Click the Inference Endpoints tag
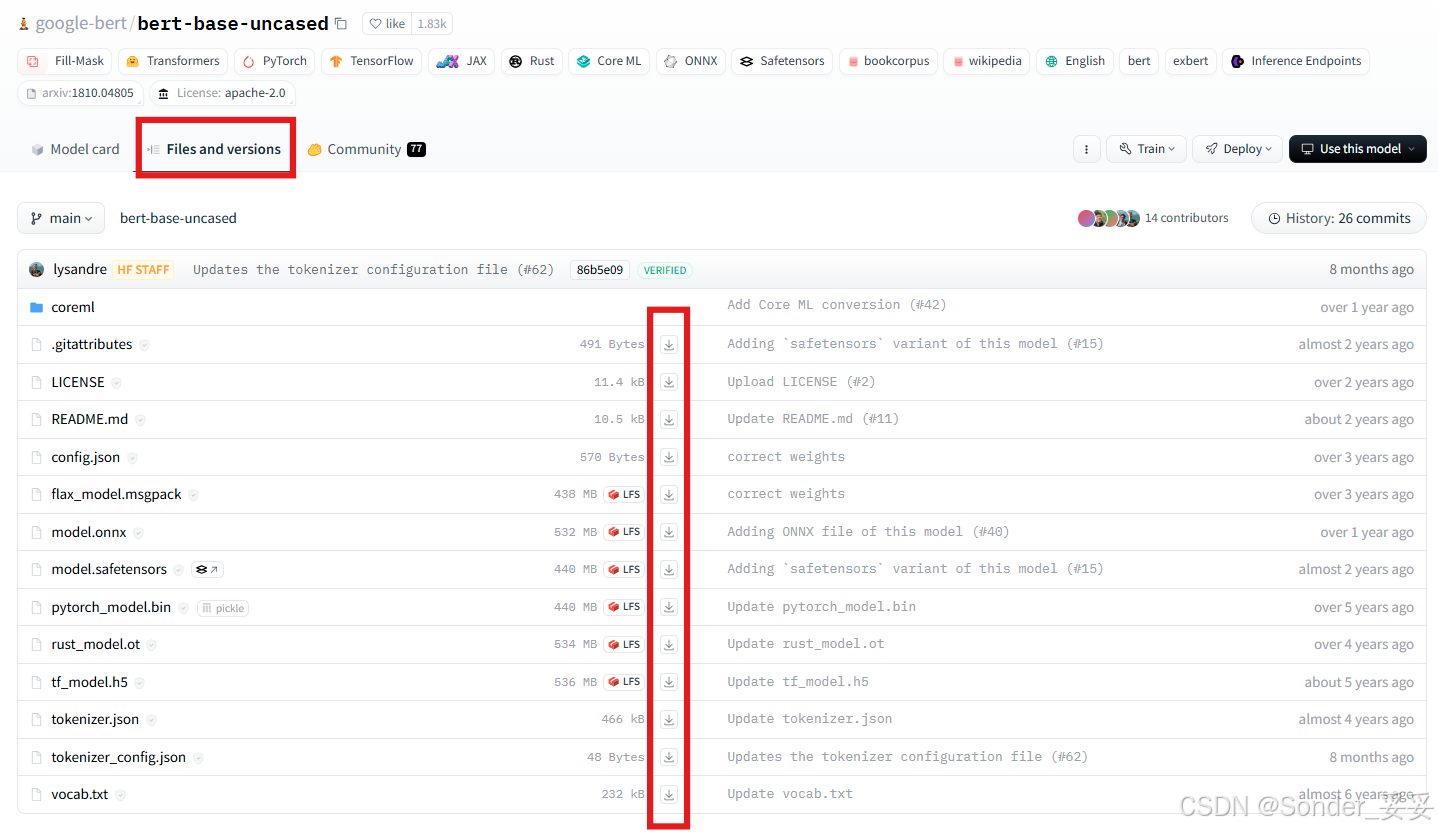This screenshot has width=1438, height=832. (x=1296, y=61)
